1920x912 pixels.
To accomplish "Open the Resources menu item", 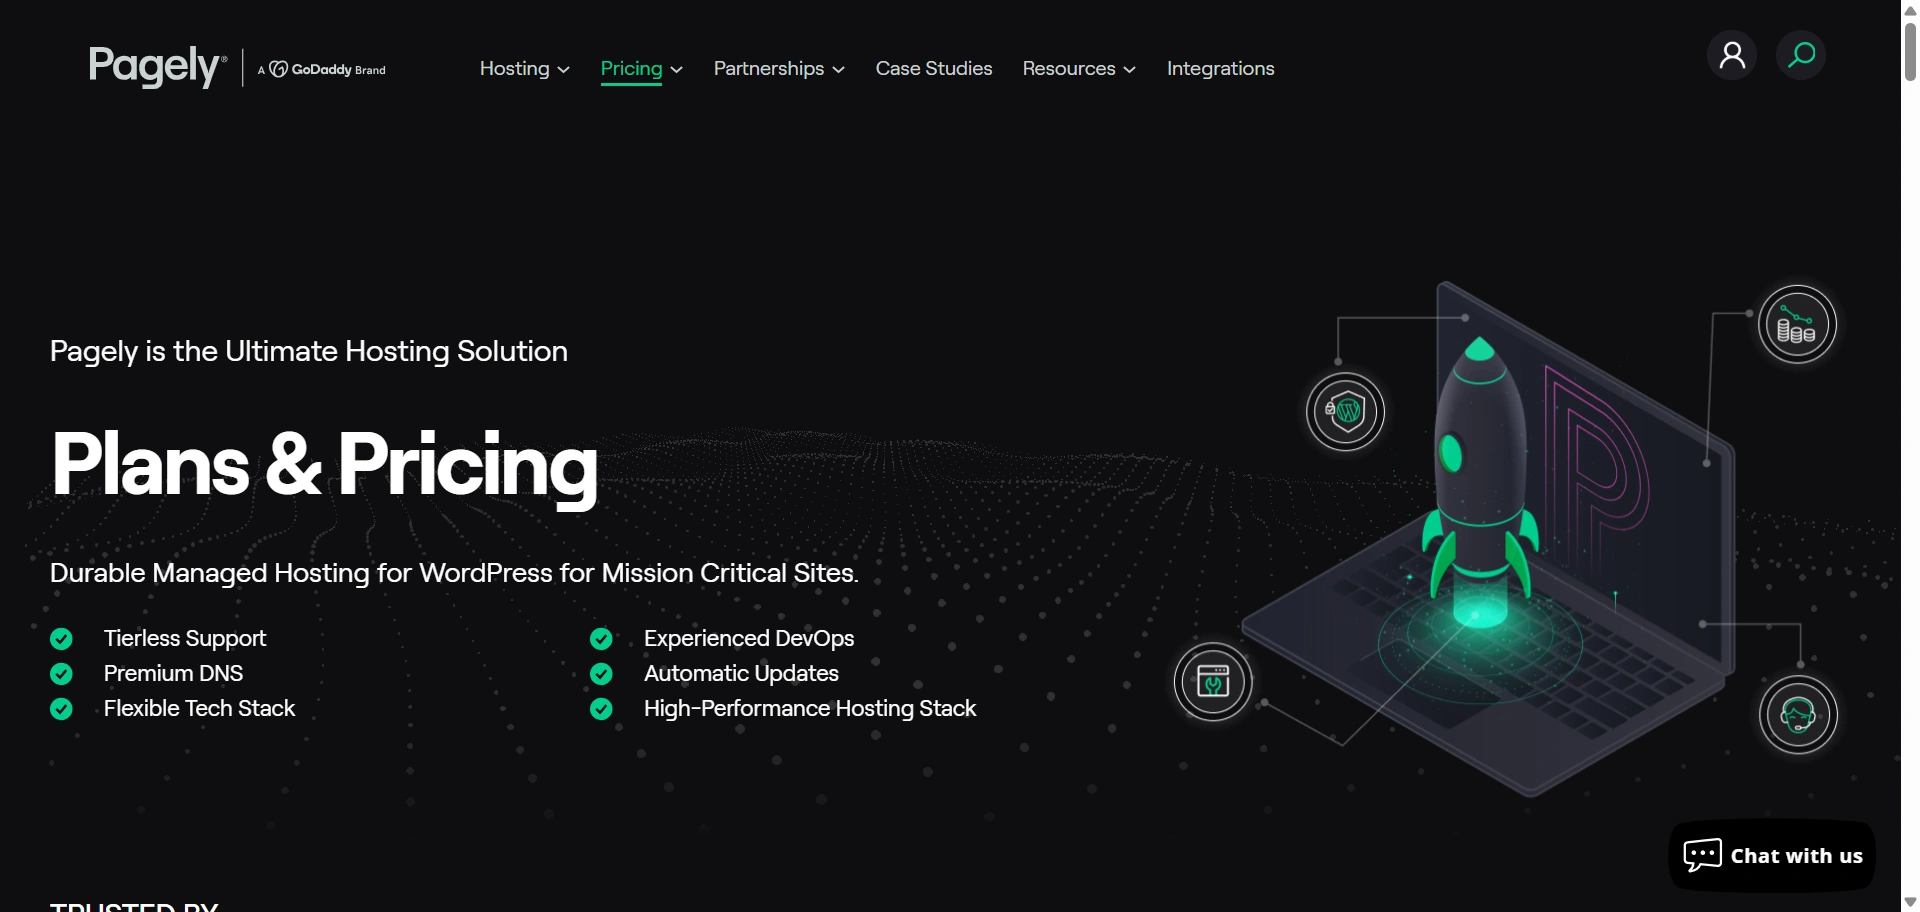I will [1069, 68].
